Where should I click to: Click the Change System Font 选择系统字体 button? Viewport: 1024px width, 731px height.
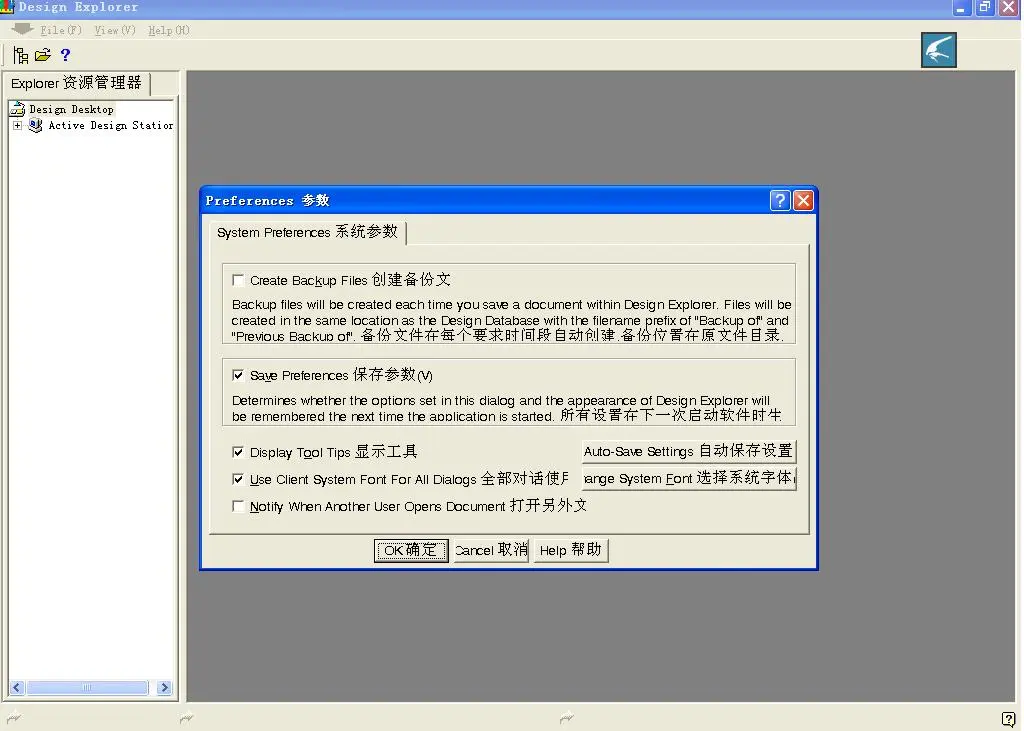tap(688, 478)
